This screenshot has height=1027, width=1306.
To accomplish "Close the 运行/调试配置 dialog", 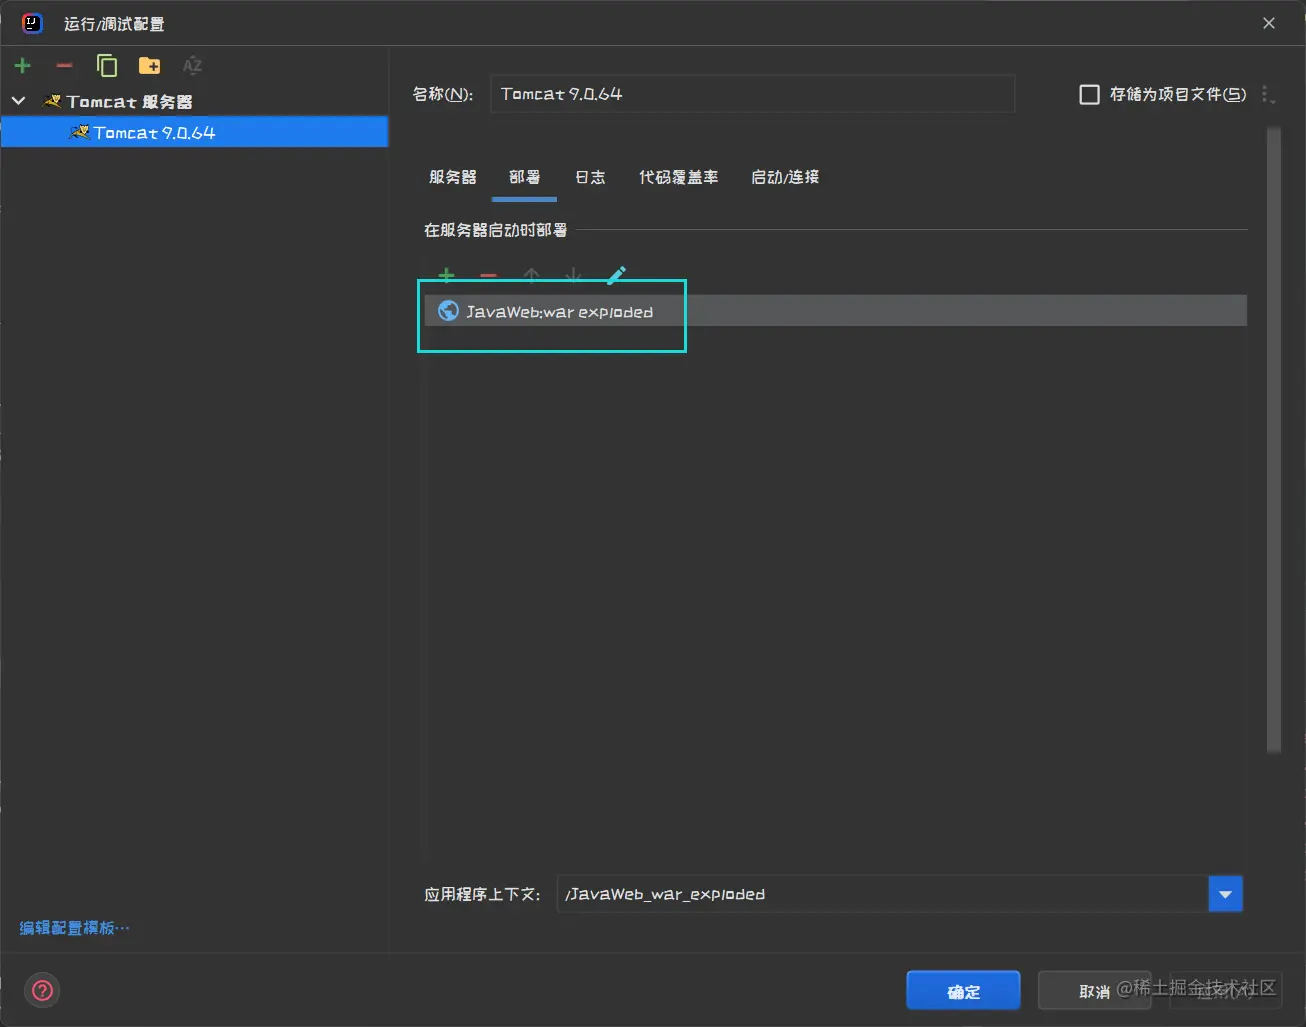I will click(1268, 23).
